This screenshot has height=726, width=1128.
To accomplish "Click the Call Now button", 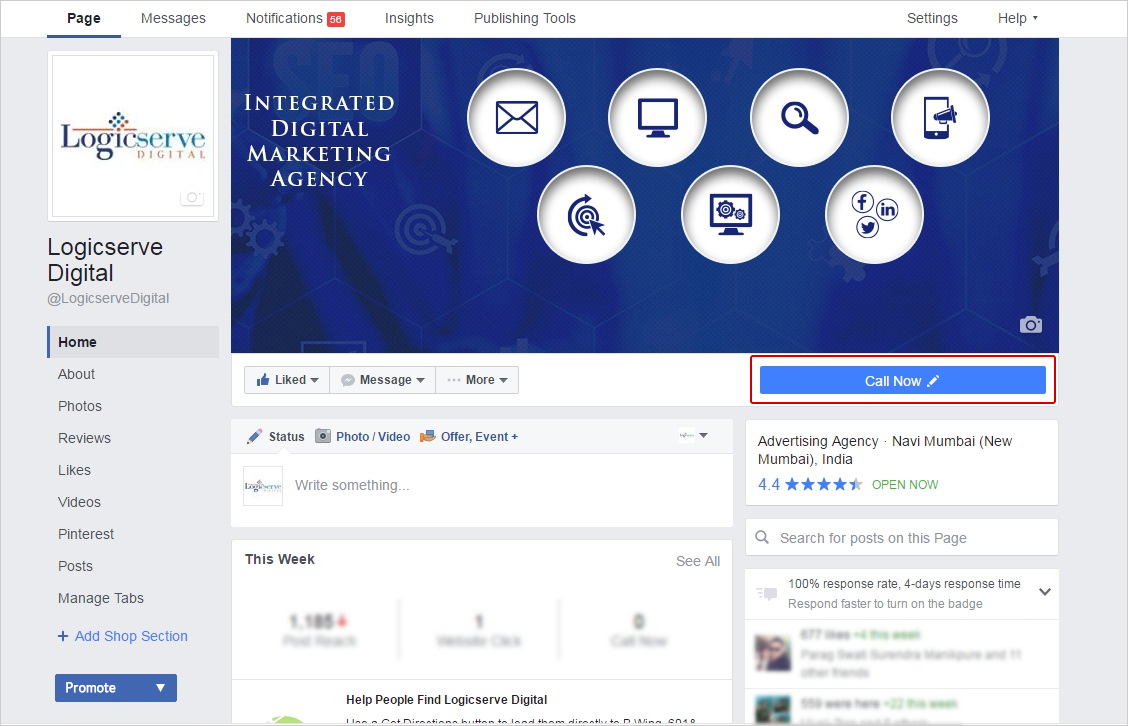I will click(x=902, y=381).
